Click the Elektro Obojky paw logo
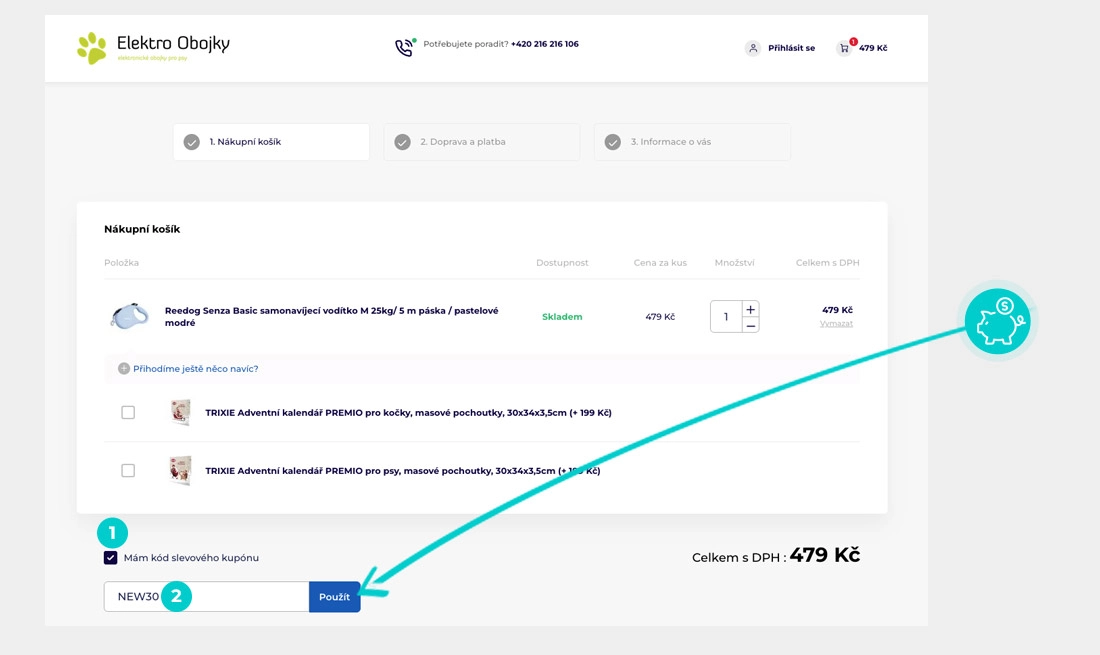1100x655 pixels. coord(92,47)
